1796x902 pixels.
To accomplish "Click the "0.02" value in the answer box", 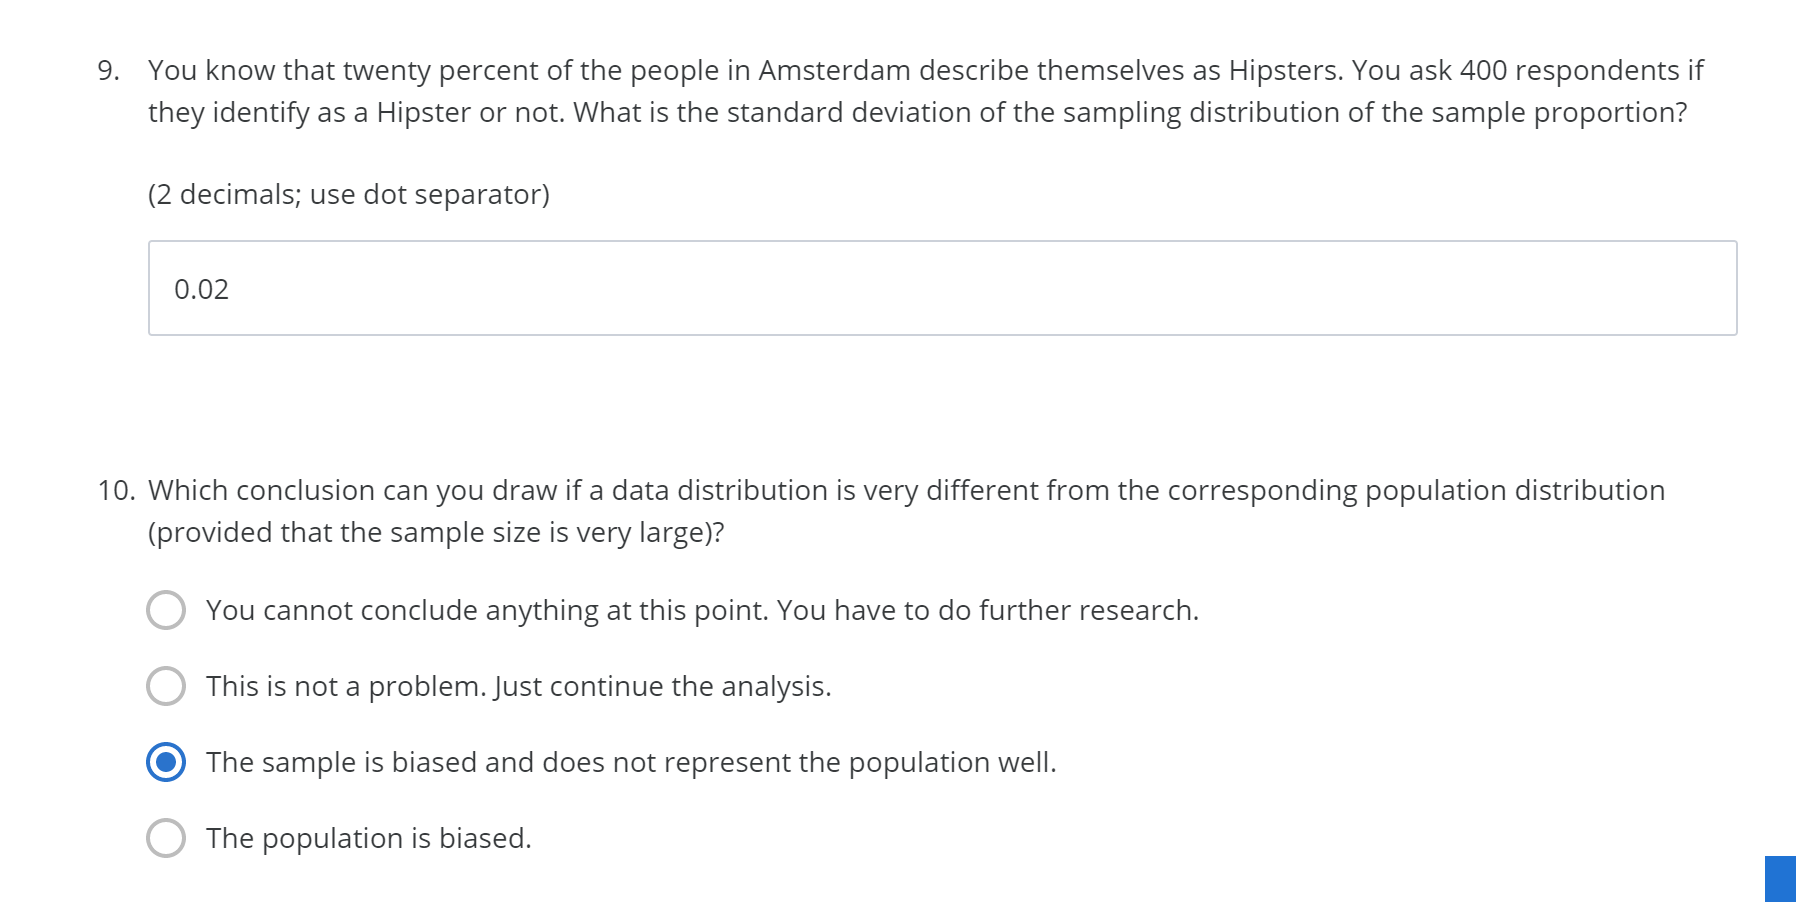I will (201, 289).
